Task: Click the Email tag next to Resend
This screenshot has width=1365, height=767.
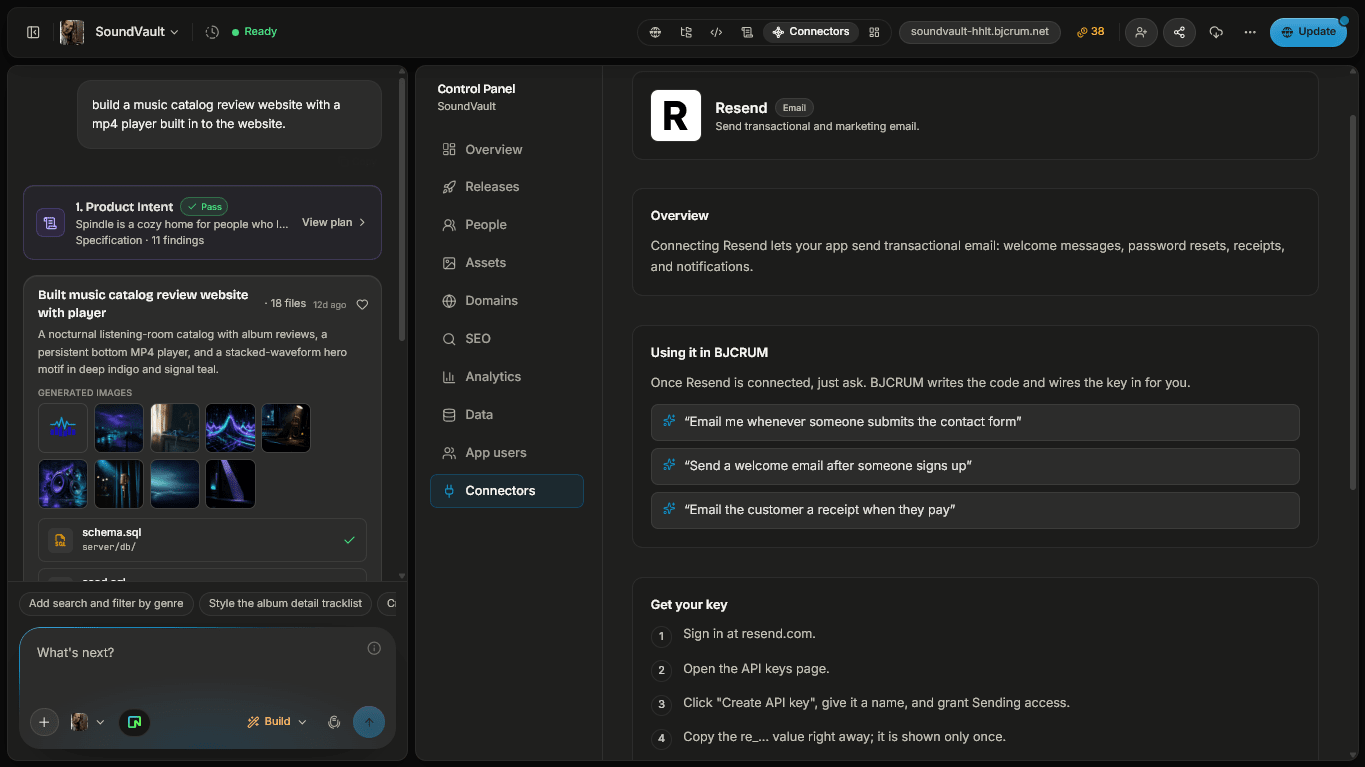Action: (x=795, y=108)
